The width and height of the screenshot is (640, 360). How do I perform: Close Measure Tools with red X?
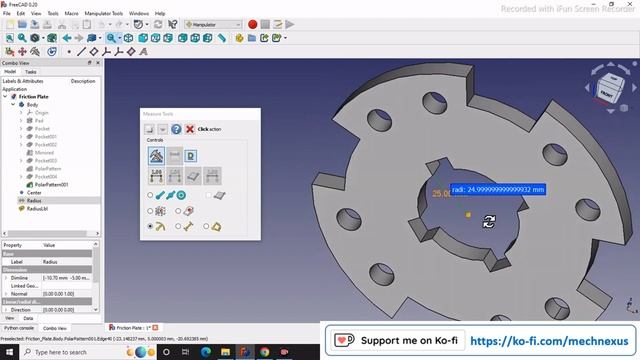(x=190, y=129)
